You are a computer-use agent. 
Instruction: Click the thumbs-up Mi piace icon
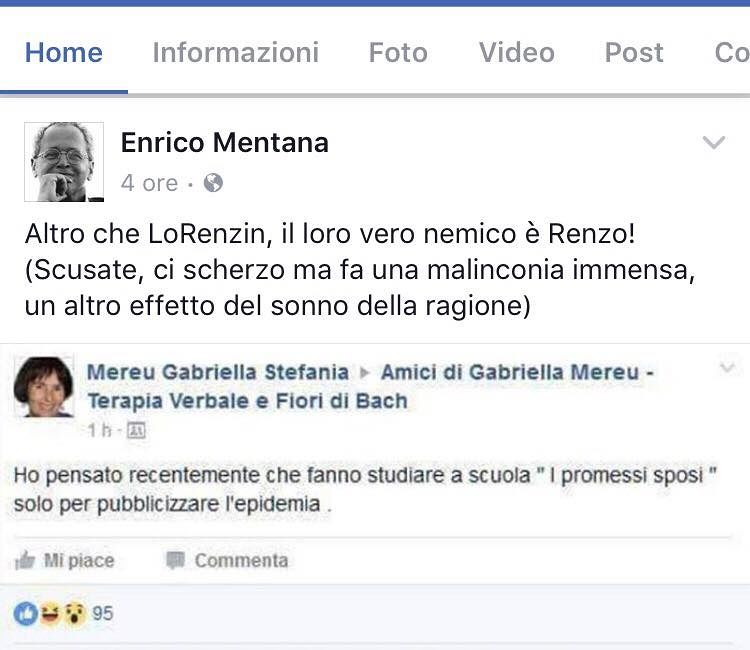coord(25,560)
